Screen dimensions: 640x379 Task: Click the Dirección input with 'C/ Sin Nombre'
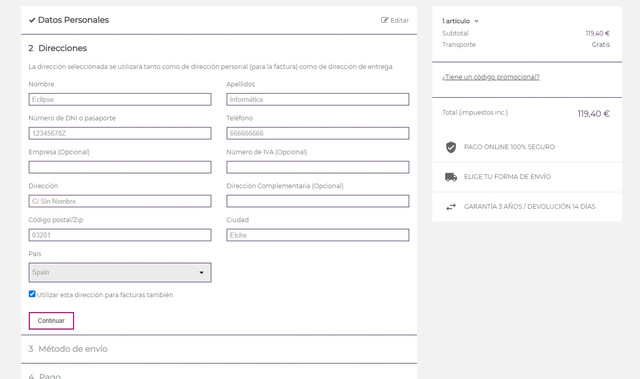pos(120,201)
